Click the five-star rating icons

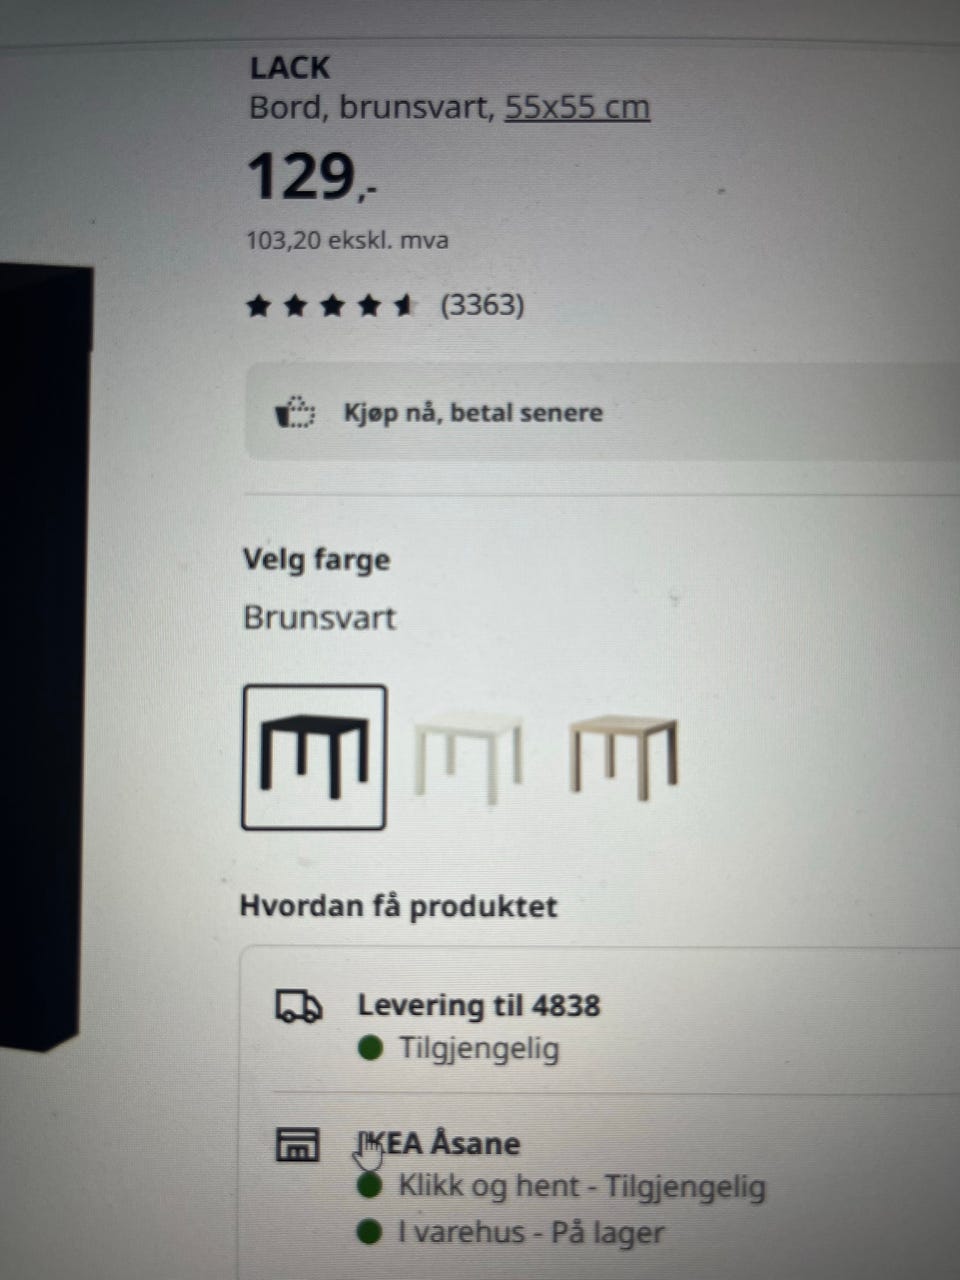(x=330, y=305)
